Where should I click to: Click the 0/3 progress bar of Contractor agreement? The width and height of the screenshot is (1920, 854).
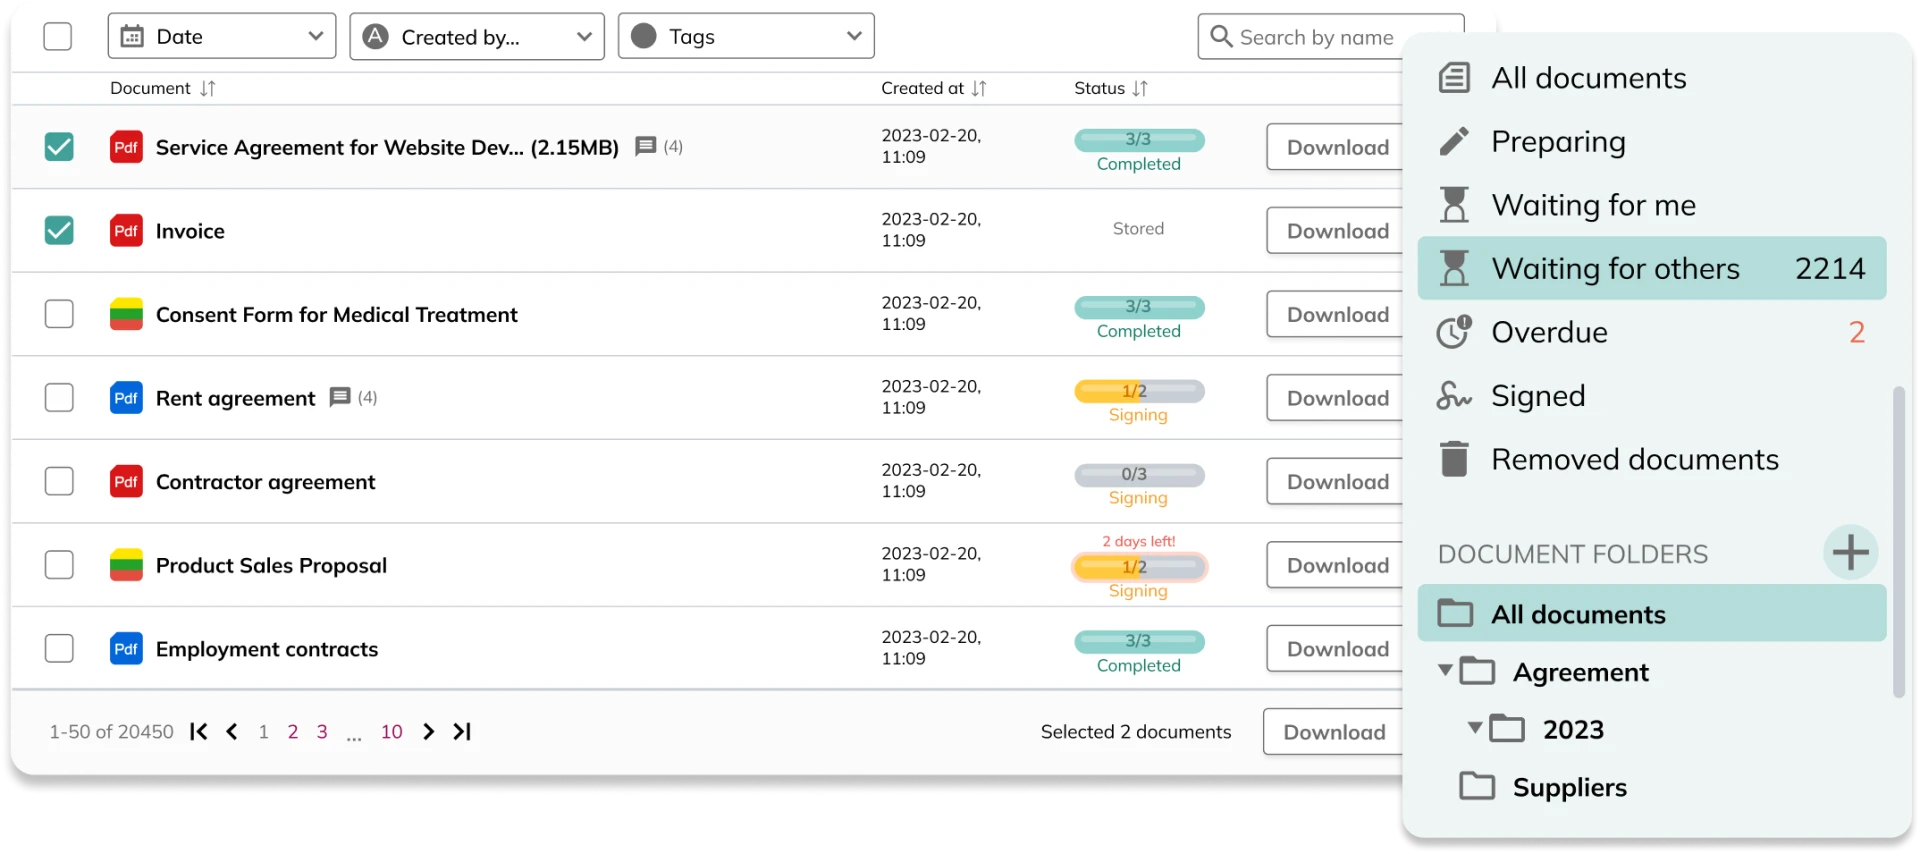click(x=1139, y=474)
